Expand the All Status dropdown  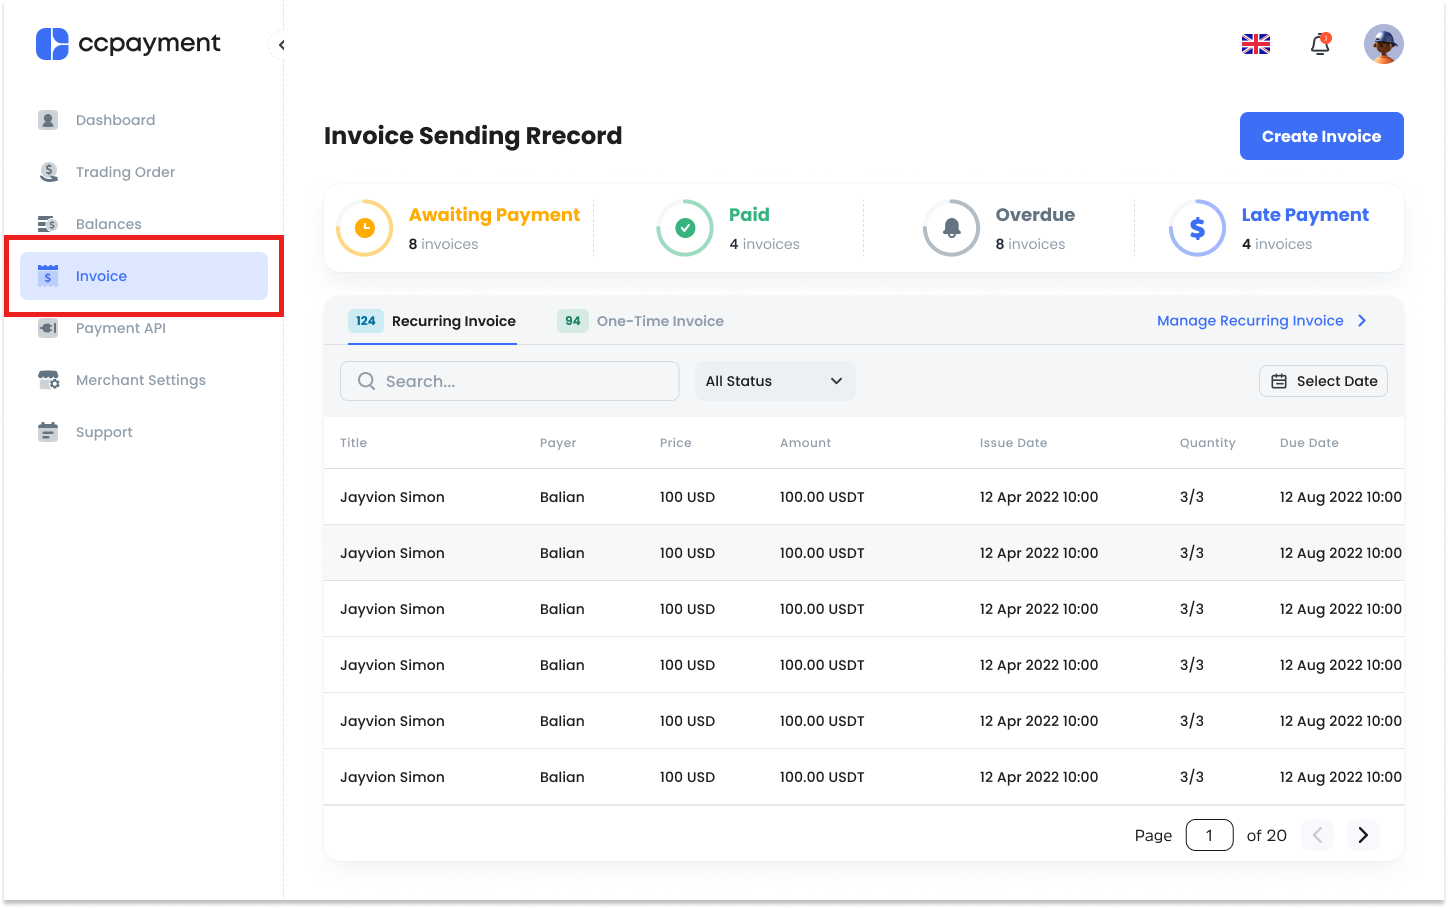click(x=775, y=381)
